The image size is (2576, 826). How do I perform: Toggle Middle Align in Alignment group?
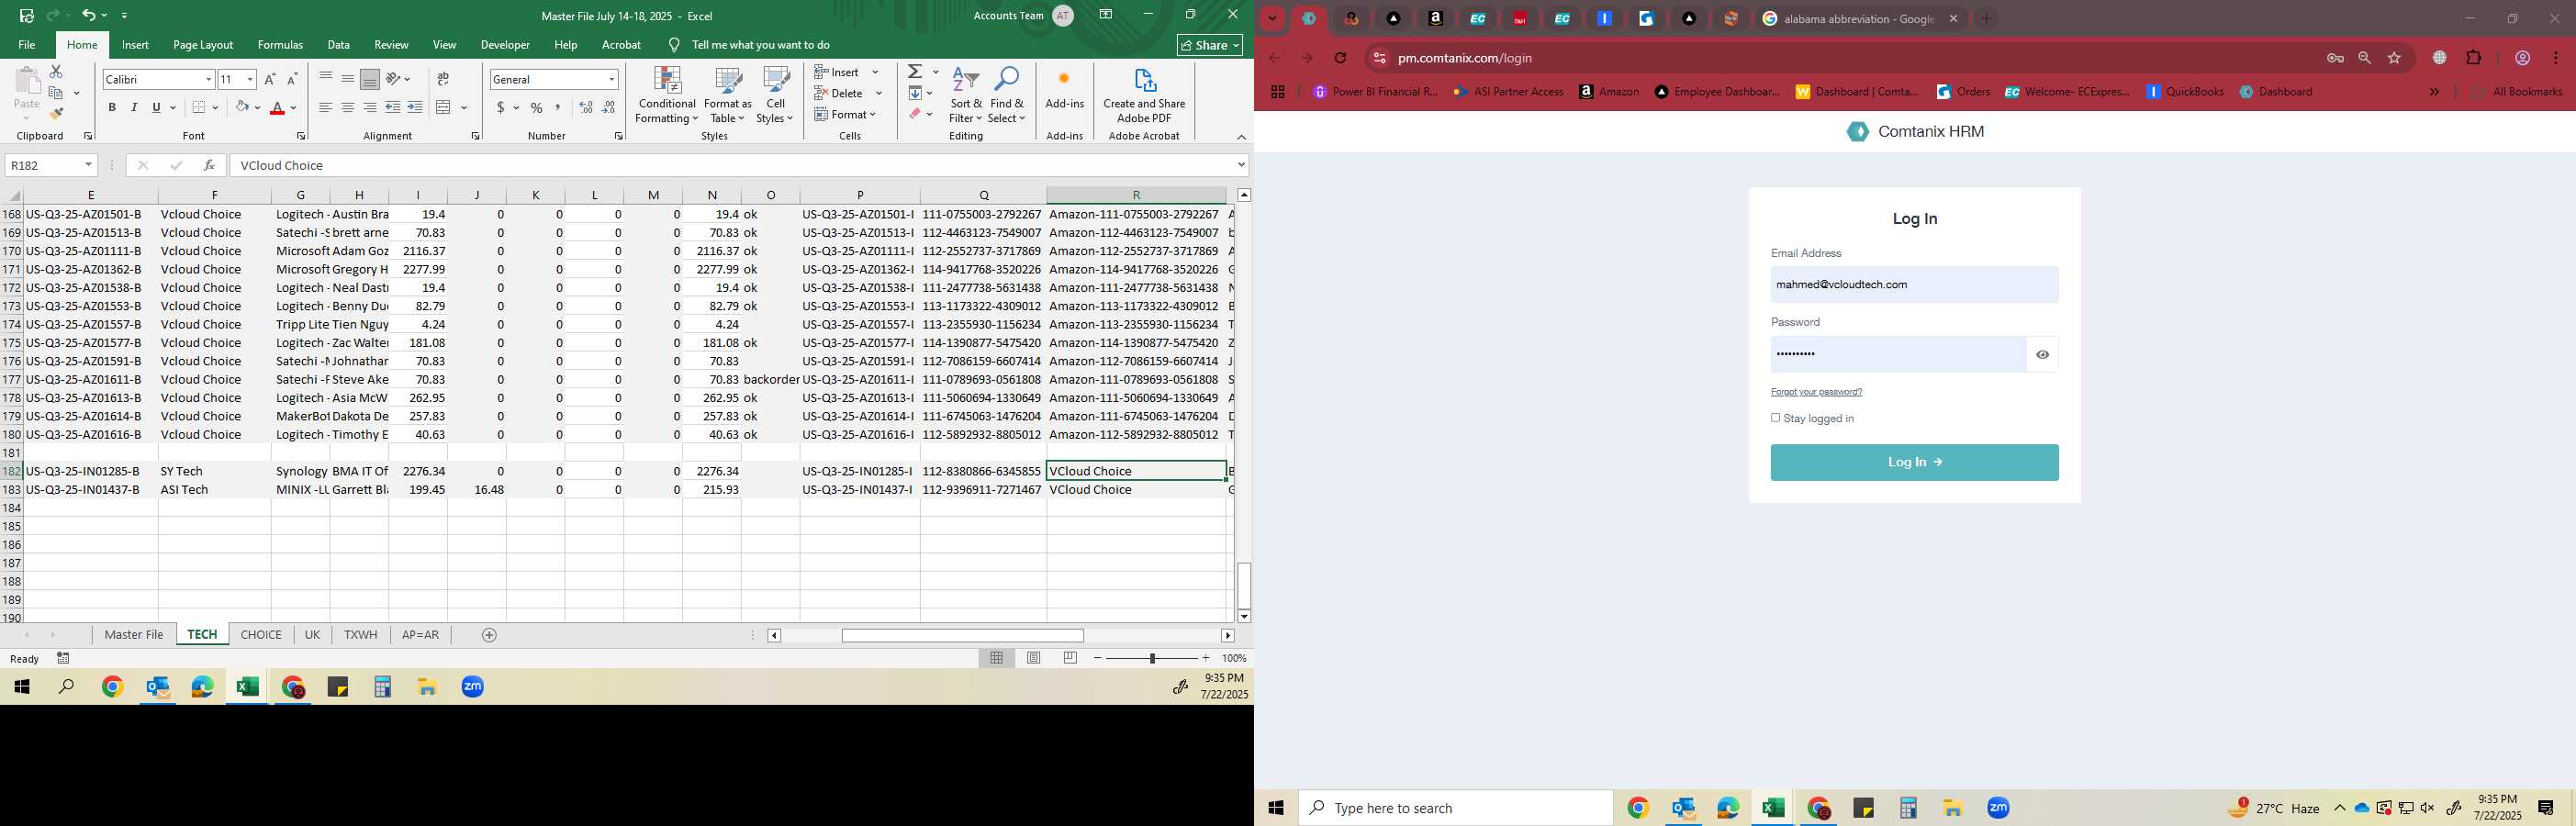[x=348, y=78]
